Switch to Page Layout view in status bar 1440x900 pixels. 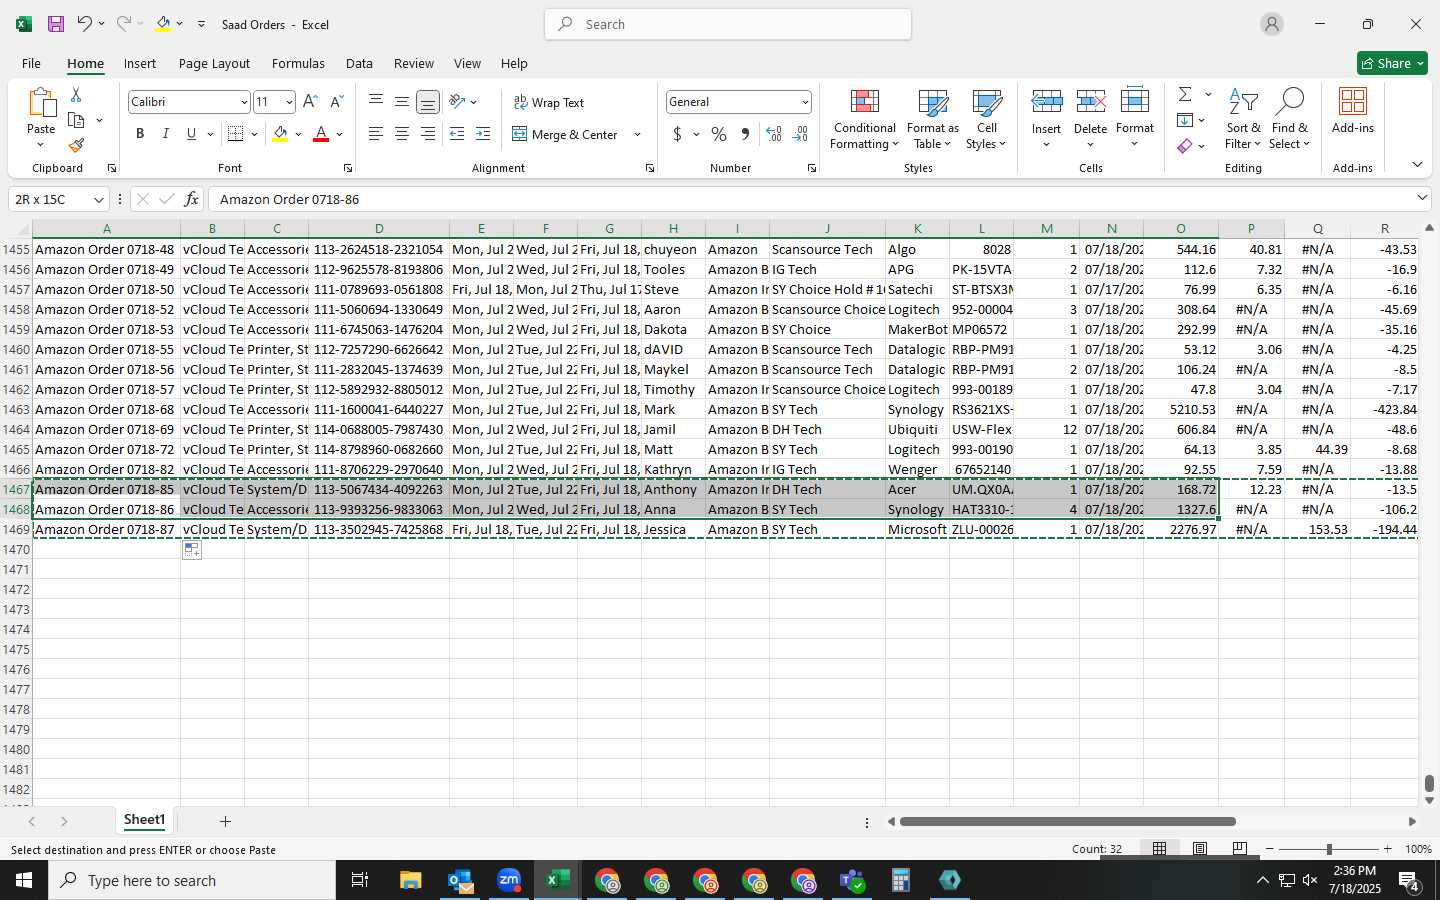click(1200, 849)
